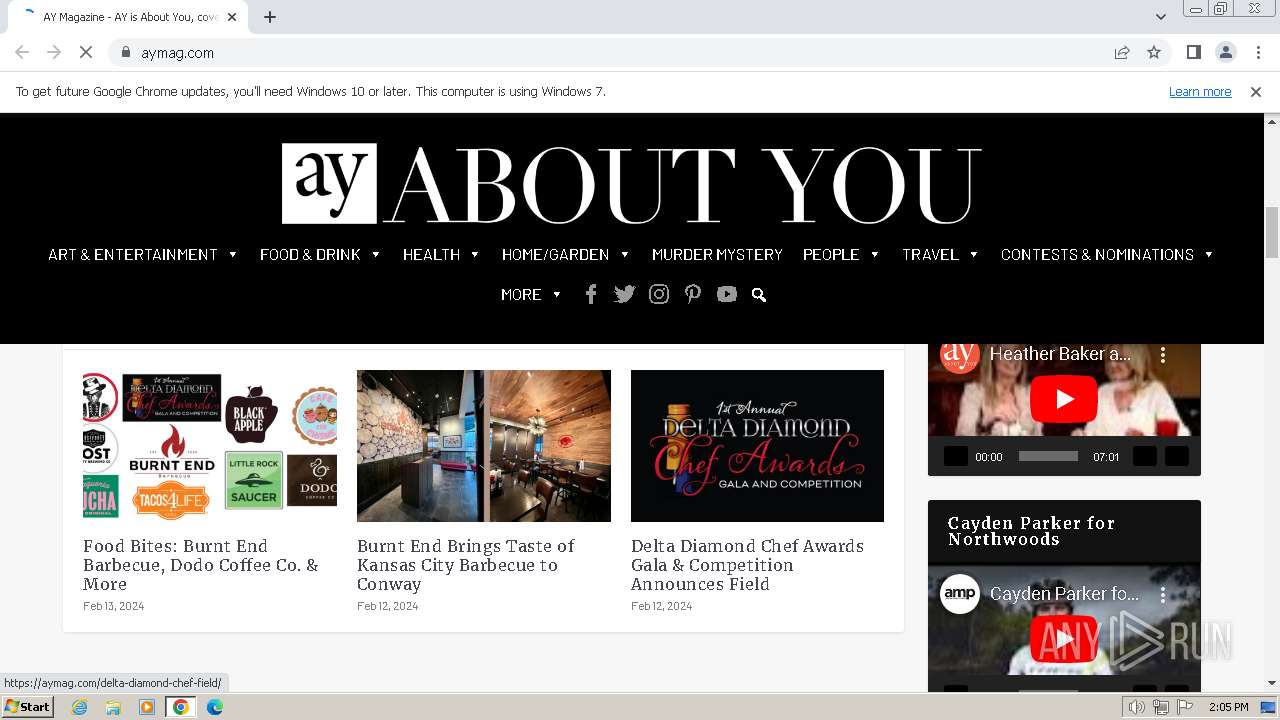Open Burnt End Brings Taste of Kansas City article
Image resolution: width=1280 pixels, height=720 pixels.
(x=466, y=565)
